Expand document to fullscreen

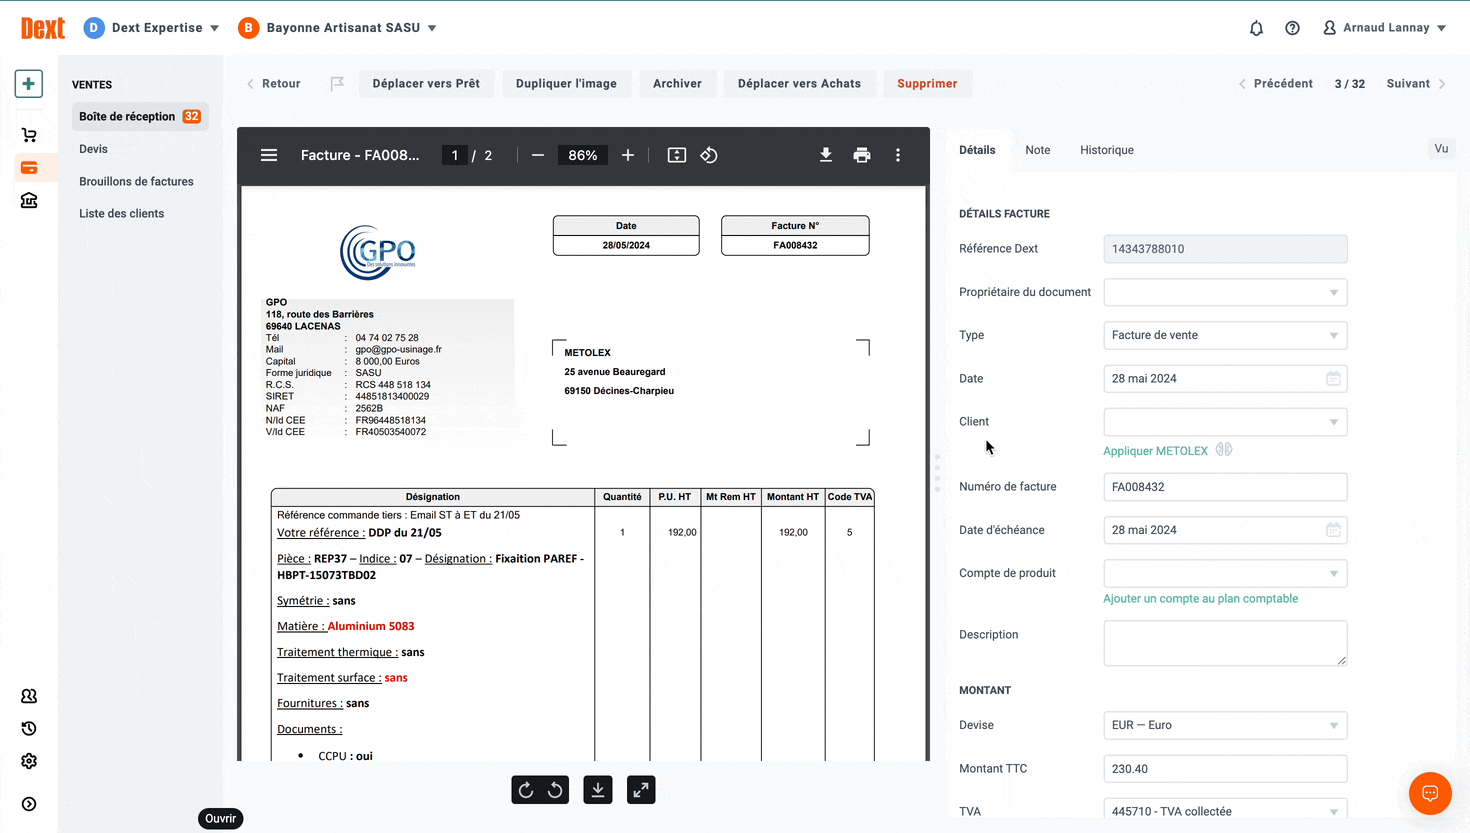(641, 790)
